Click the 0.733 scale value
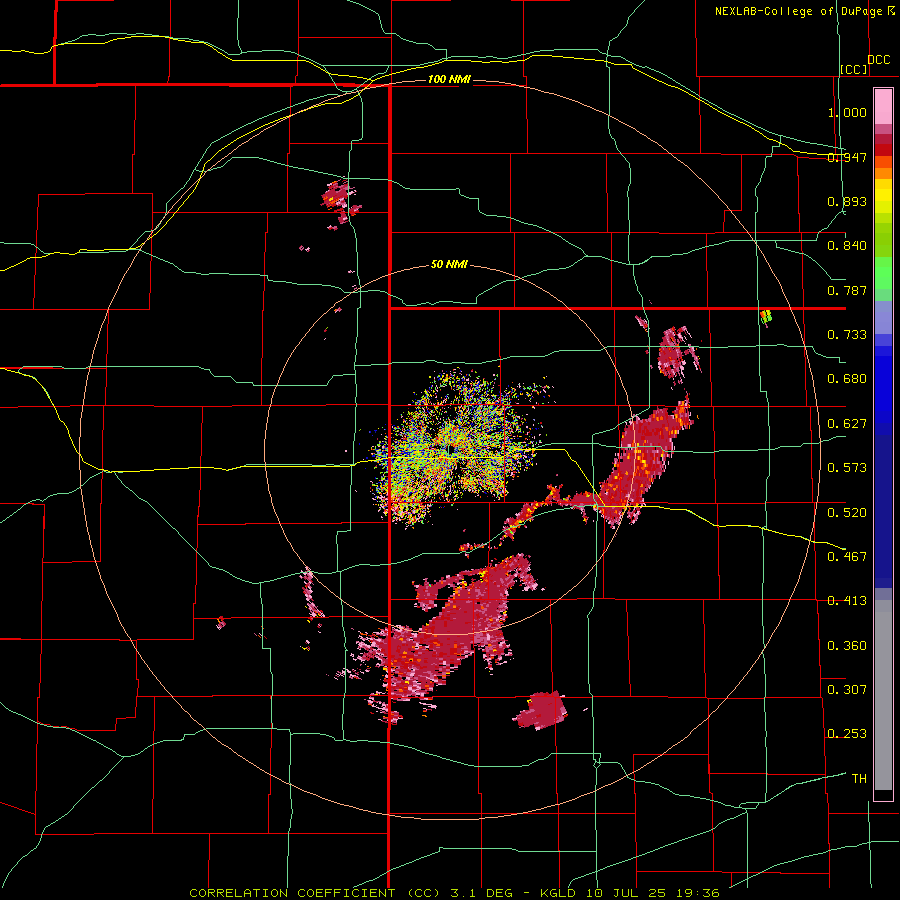Screen dimensions: 900x900 (847, 335)
